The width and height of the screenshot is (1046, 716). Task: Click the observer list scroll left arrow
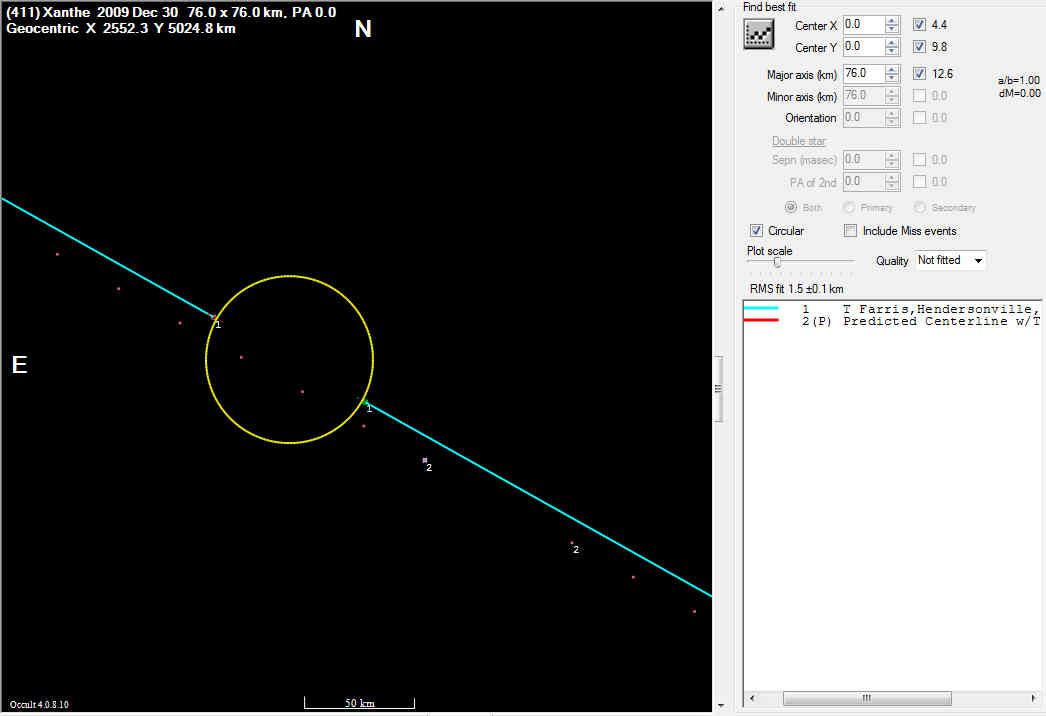tap(752, 698)
